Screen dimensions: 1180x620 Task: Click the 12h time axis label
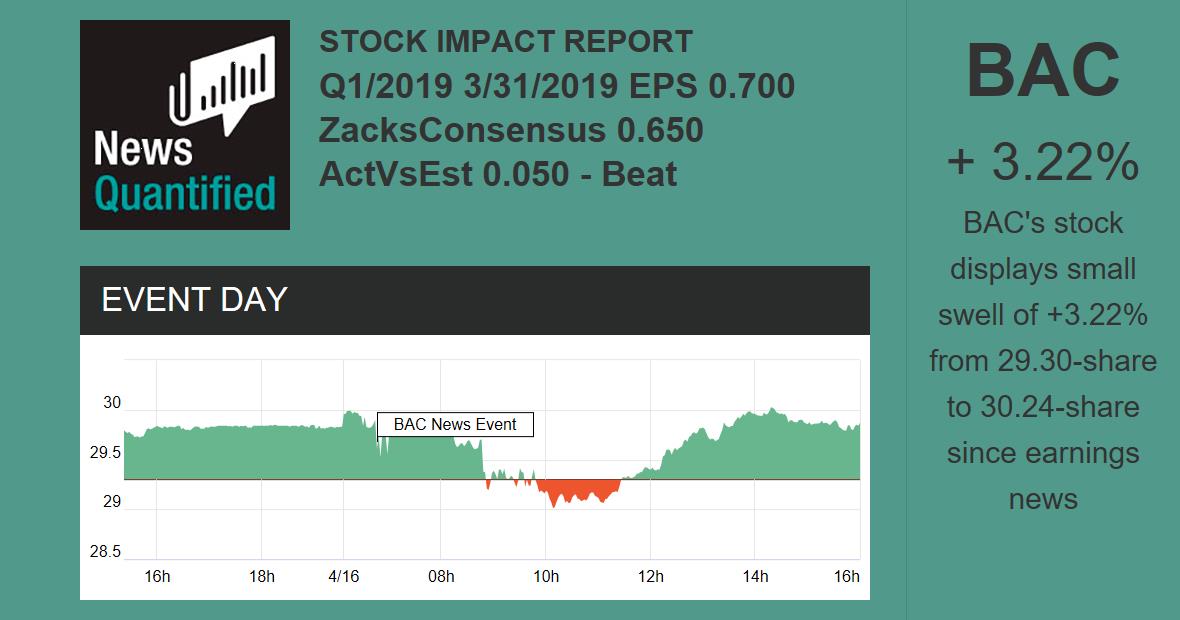point(650,576)
